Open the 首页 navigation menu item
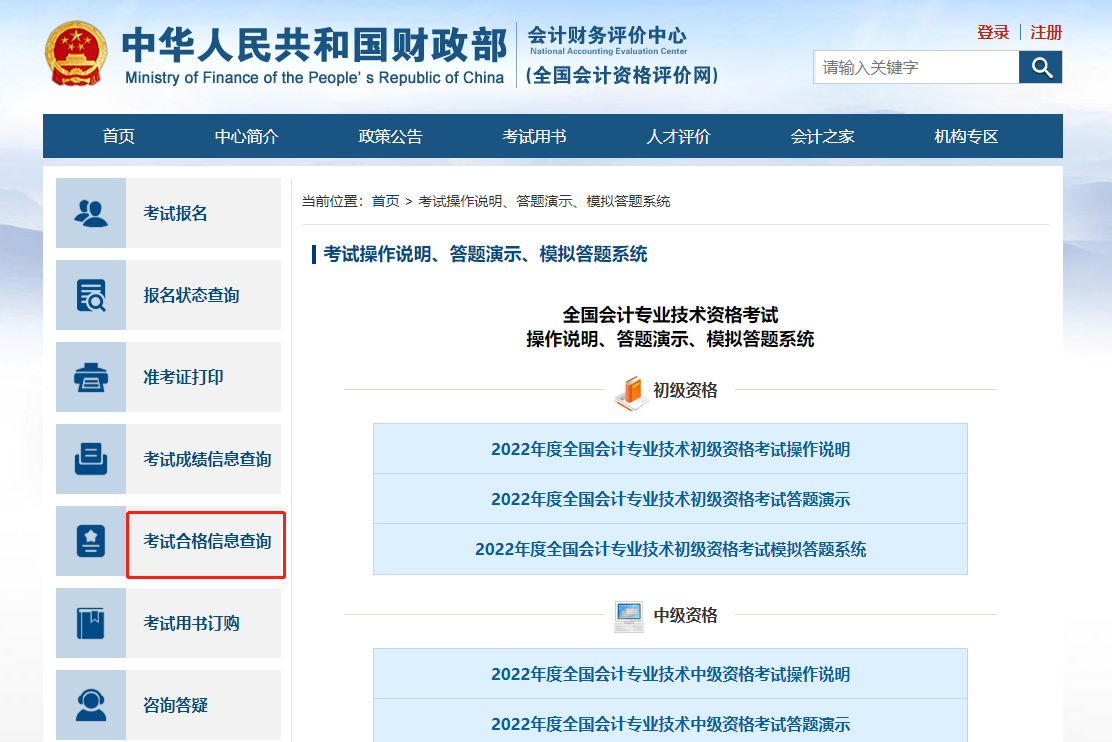The image size is (1112, 742). 118,137
